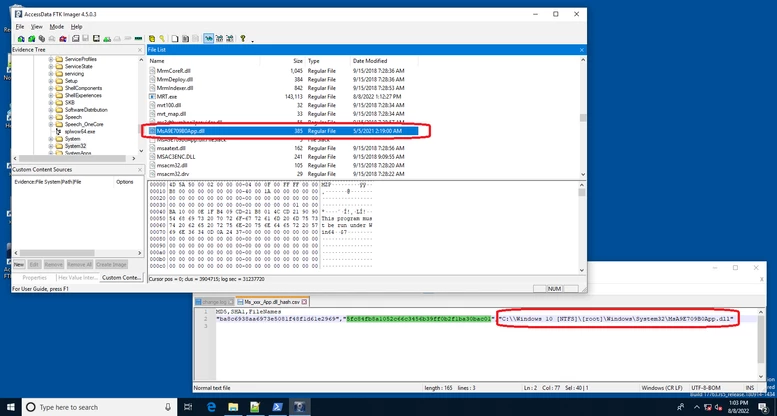This screenshot has height=416, width=777.
Task: Expand the SoftwareDistribution folder node
Action: tap(51, 110)
